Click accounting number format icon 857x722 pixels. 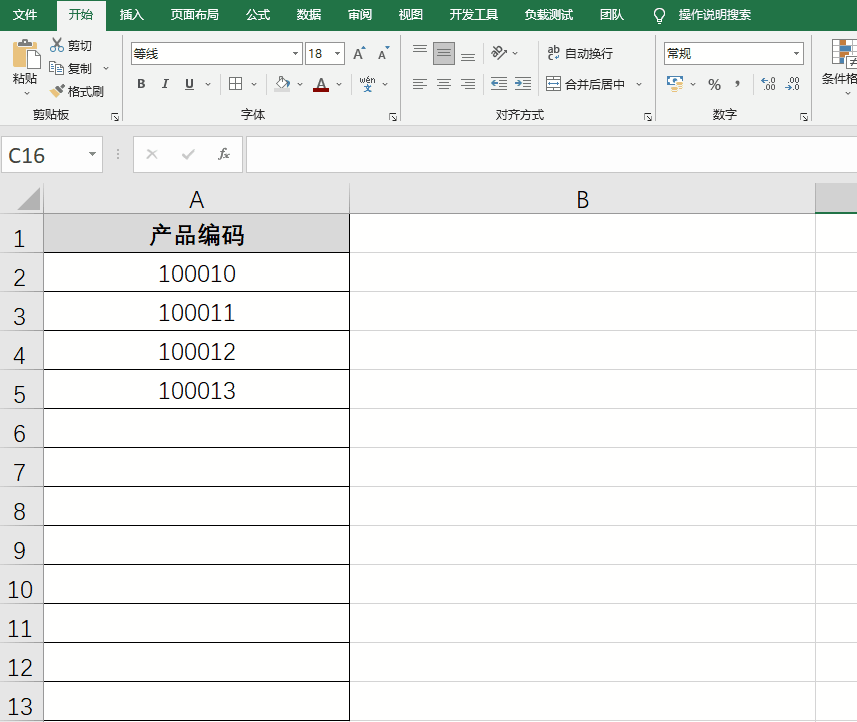(x=675, y=84)
